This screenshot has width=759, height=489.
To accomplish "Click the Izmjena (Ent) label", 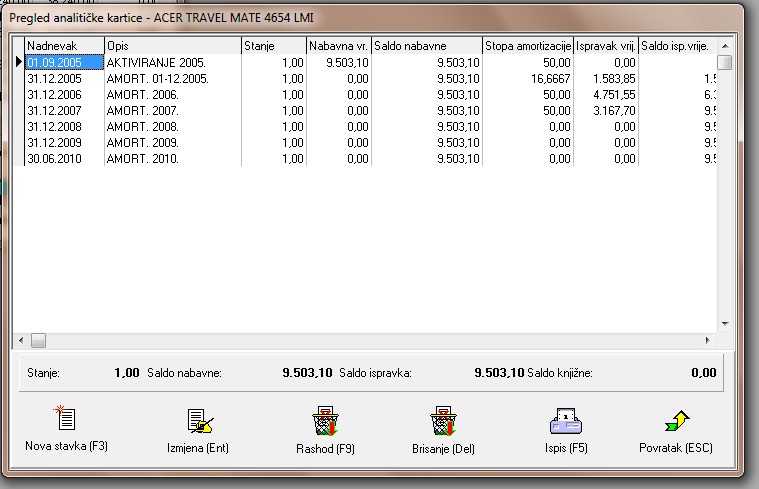I will click(197, 448).
